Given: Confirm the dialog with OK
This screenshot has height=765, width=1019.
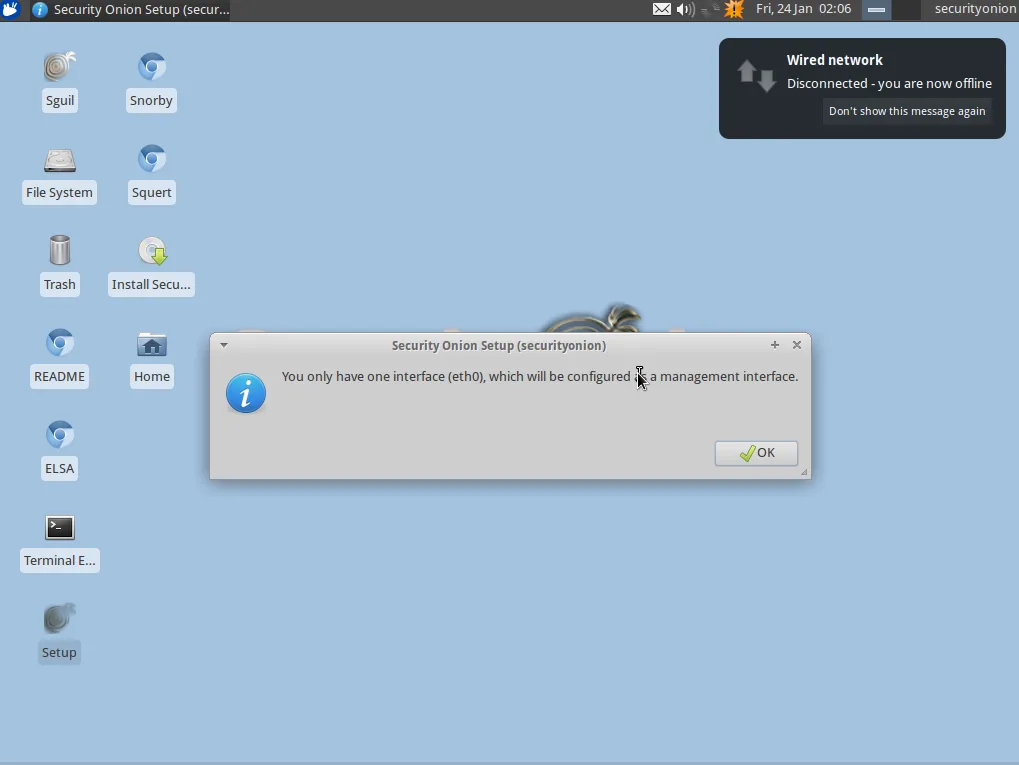Looking at the screenshot, I should coord(756,453).
